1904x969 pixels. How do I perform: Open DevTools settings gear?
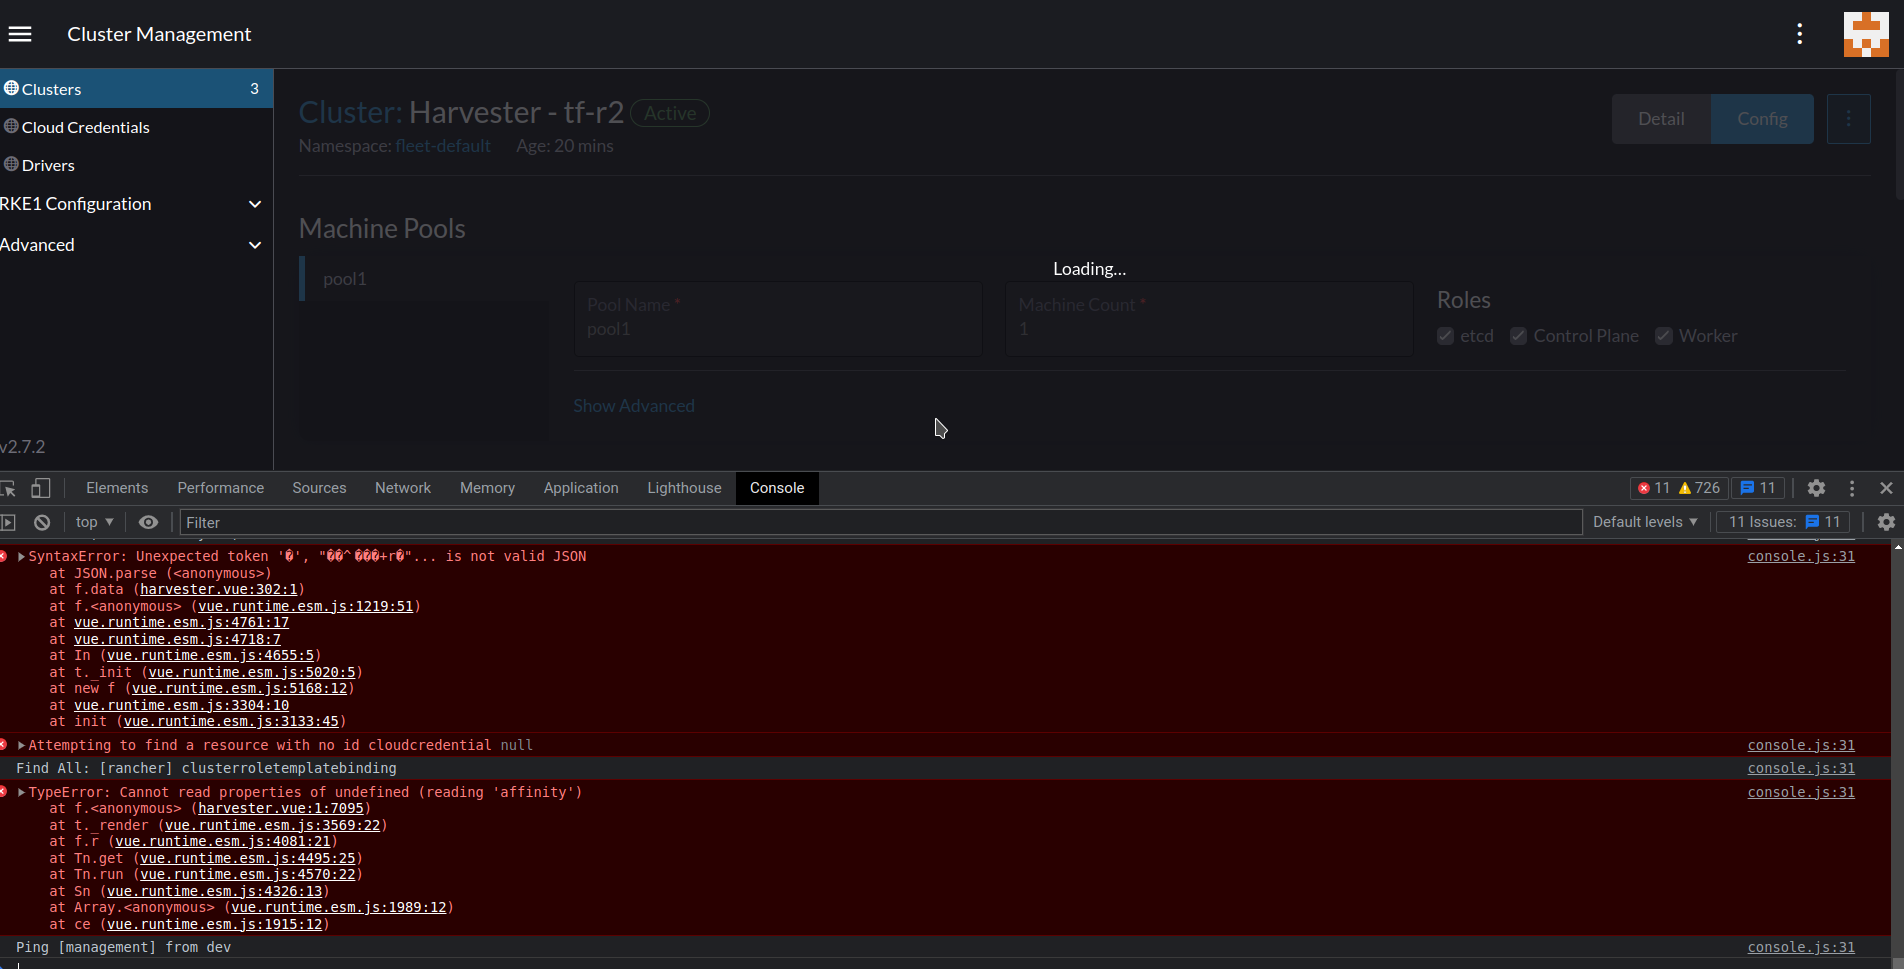[x=1817, y=488]
